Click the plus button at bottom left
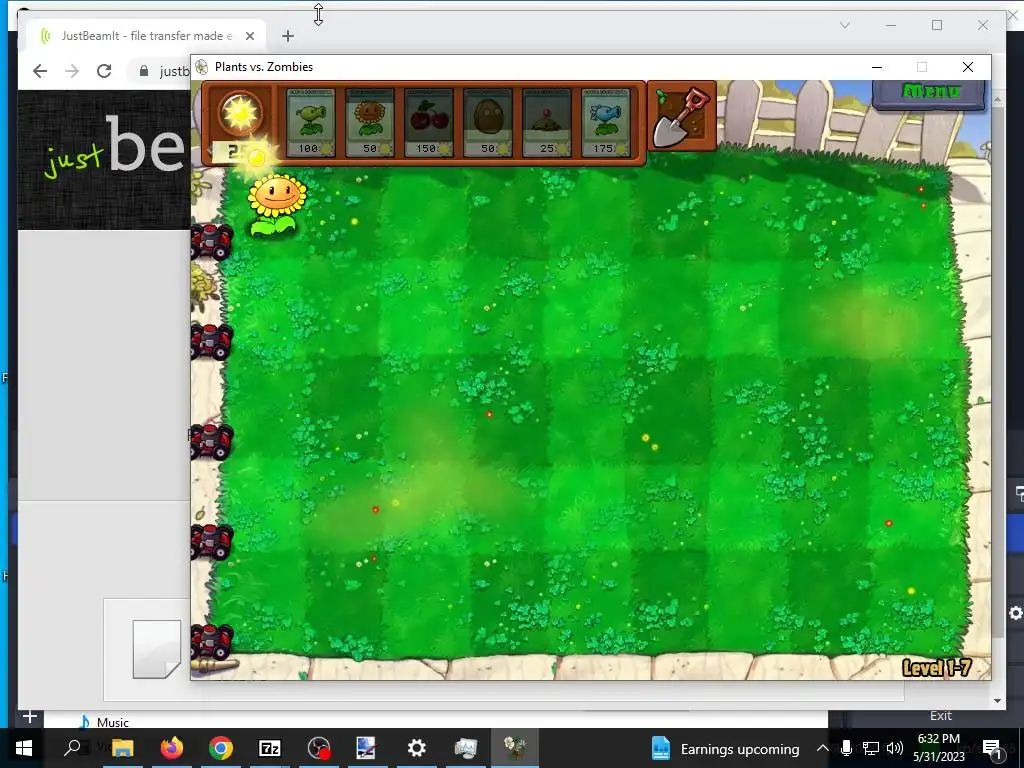Image resolution: width=1024 pixels, height=768 pixels. pos(29,716)
